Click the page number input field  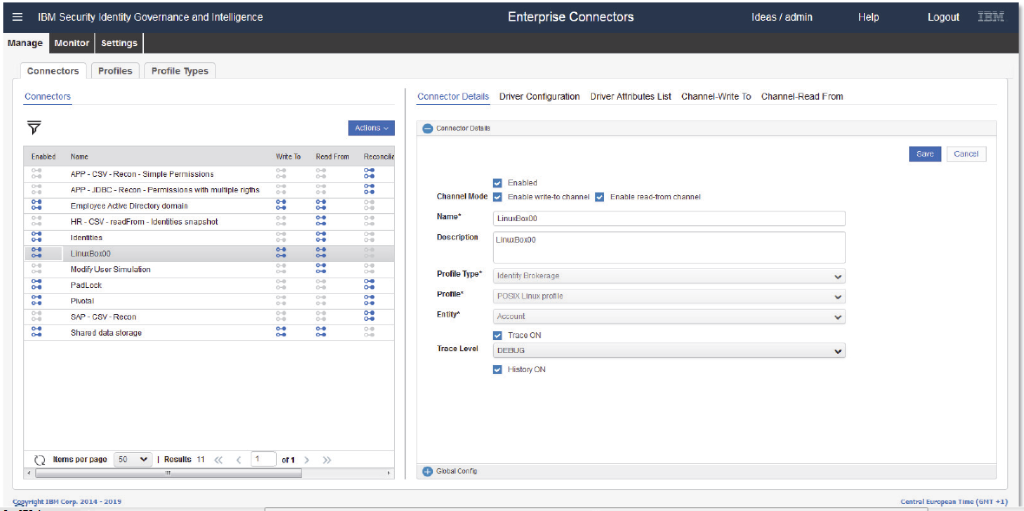click(264, 459)
